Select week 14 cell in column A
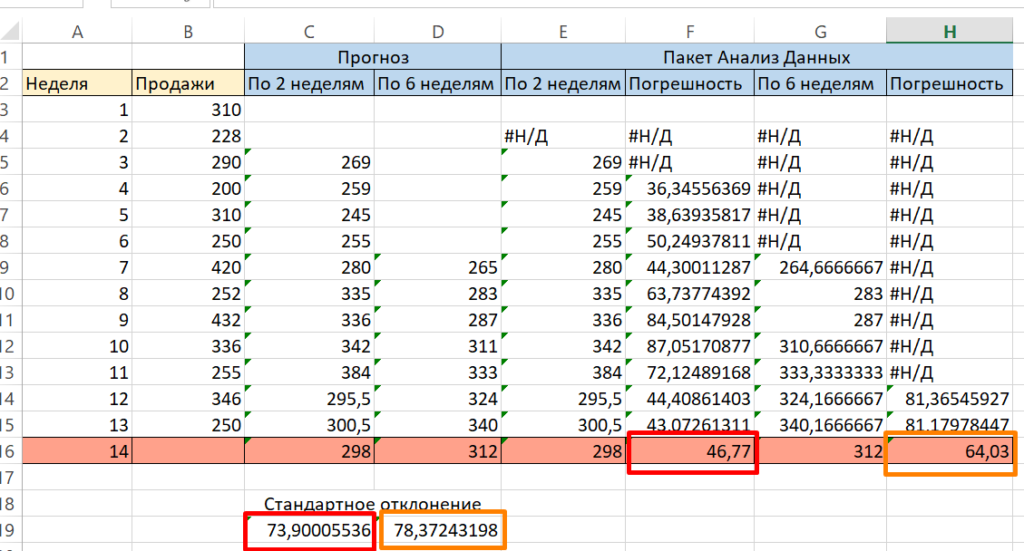Viewport: 1024px width, 551px height. 77,451
